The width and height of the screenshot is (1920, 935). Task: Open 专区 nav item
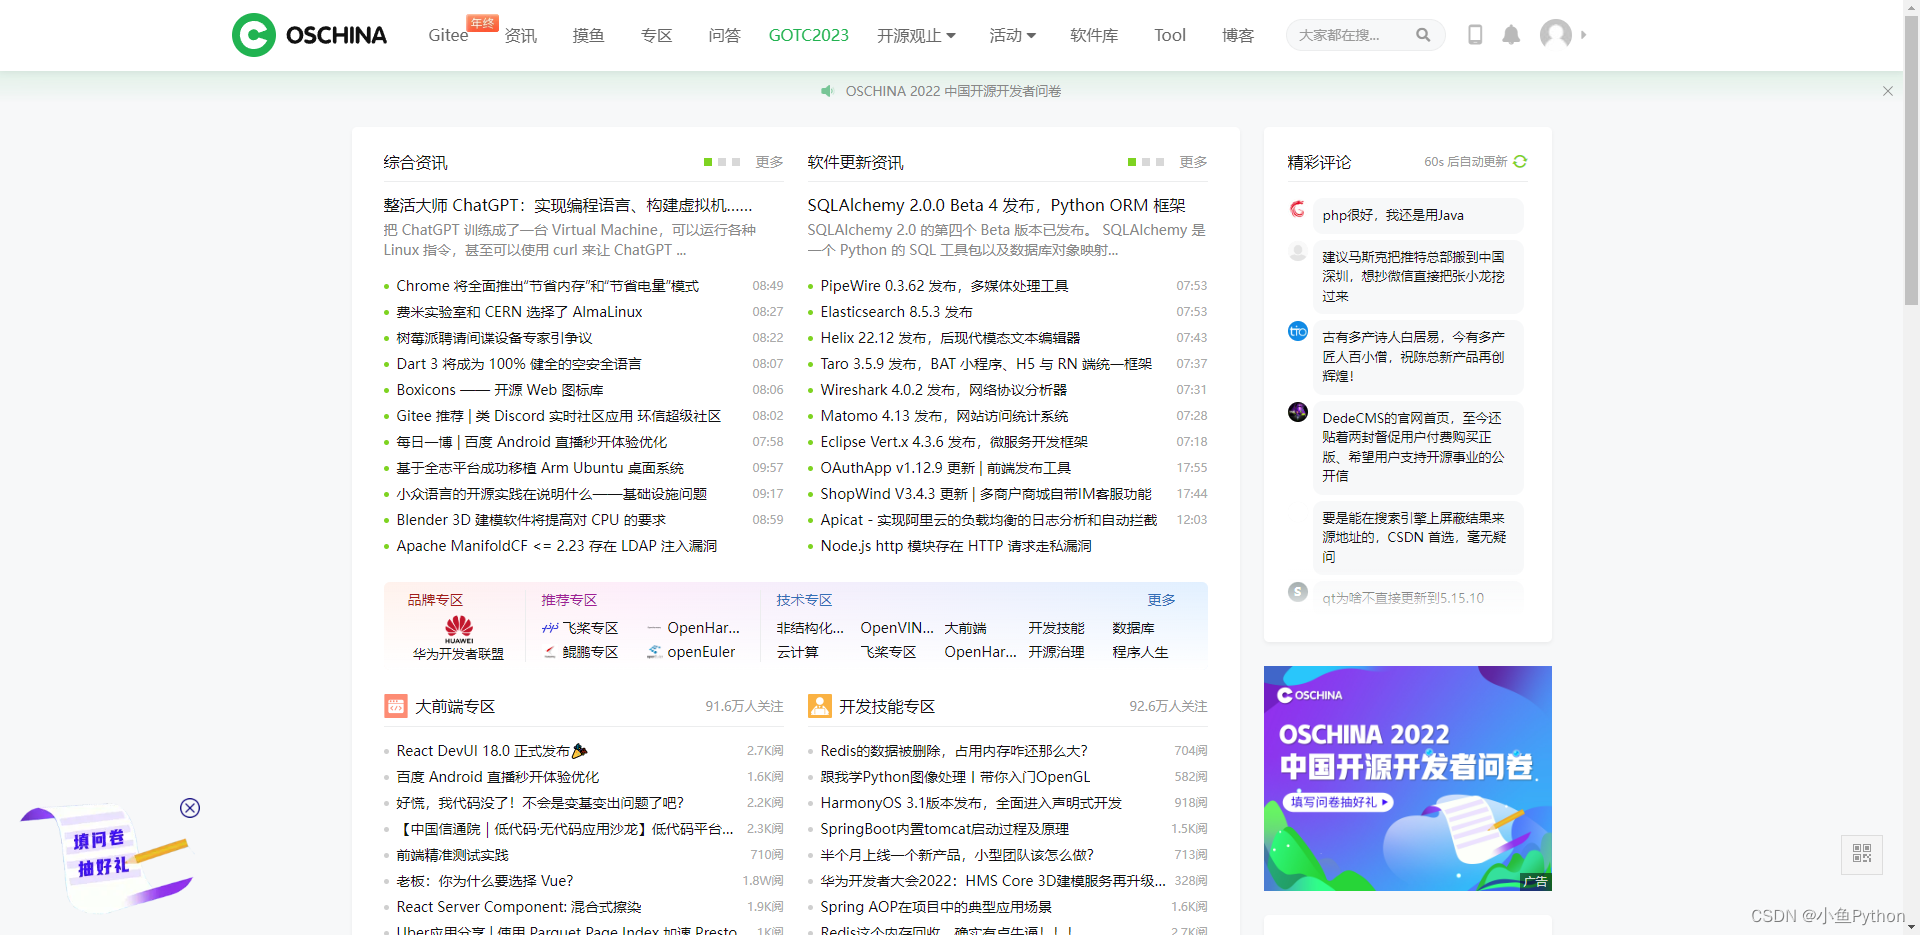[x=656, y=36]
